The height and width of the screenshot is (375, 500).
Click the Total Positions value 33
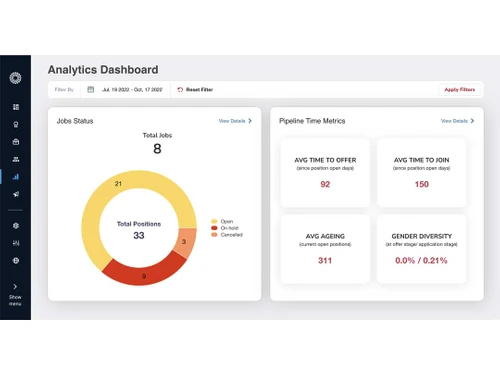(x=139, y=236)
